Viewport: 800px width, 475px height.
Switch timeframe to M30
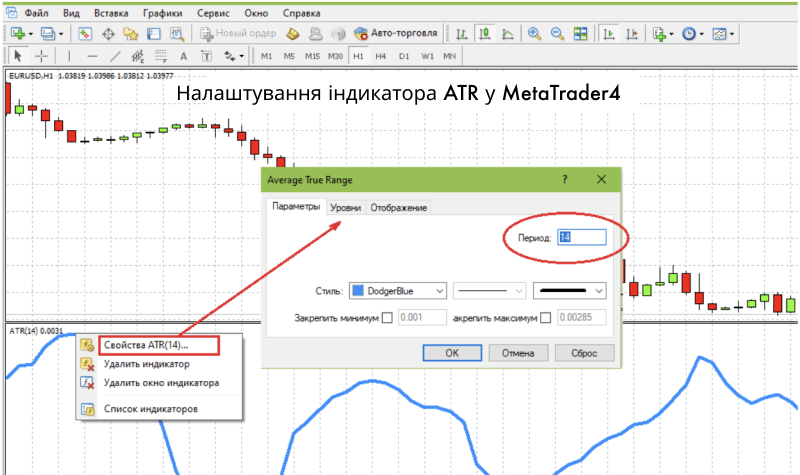pyautogui.click(x=335, y=56)
